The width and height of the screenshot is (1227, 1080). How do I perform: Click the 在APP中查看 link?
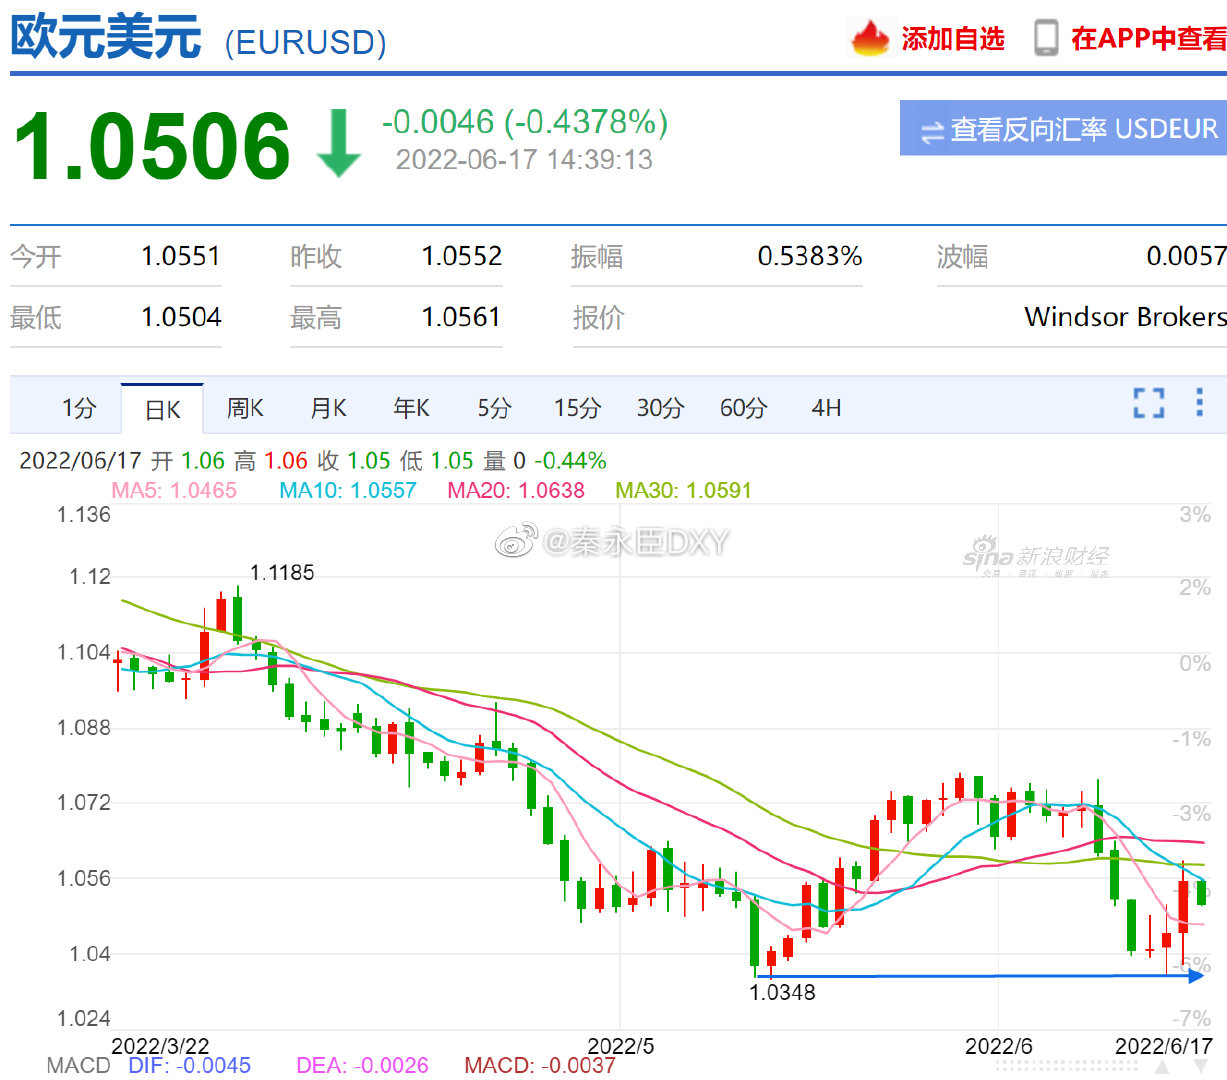1148,38
